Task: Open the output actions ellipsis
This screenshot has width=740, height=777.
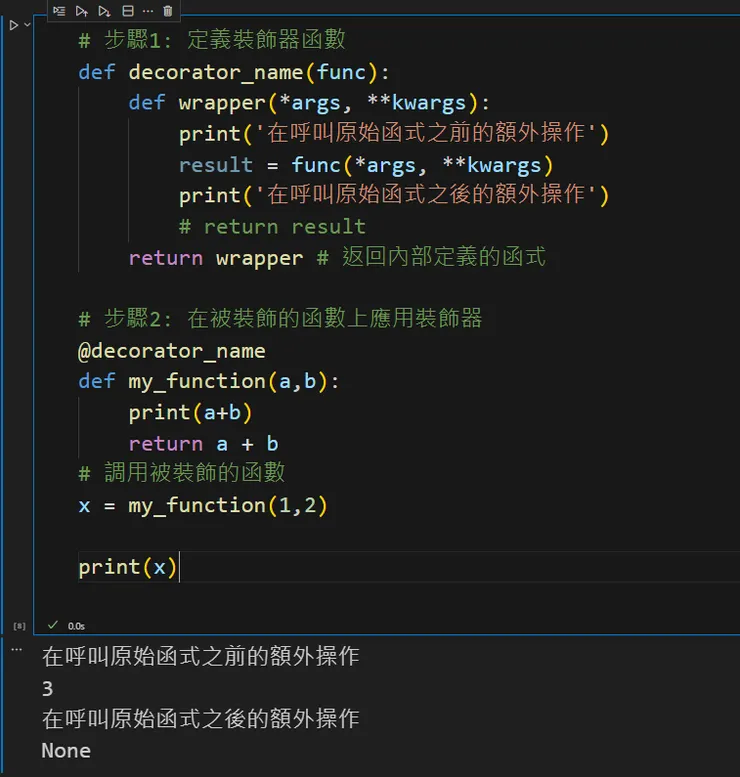Action: coord(16,649)
